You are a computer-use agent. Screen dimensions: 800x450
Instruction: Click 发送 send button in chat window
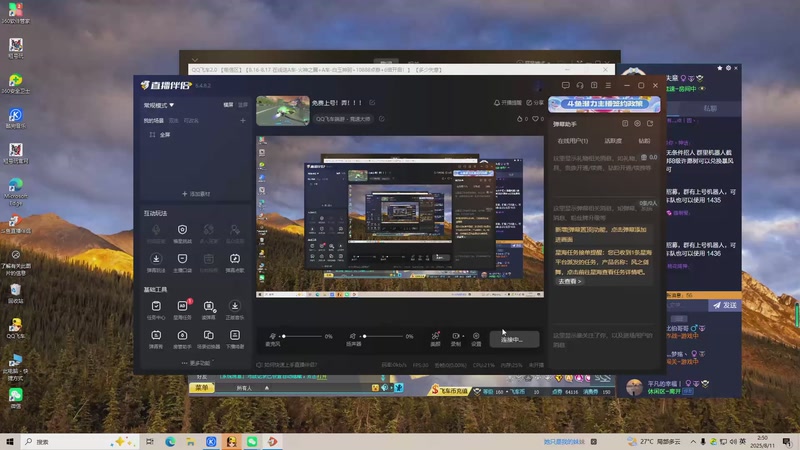725,305
